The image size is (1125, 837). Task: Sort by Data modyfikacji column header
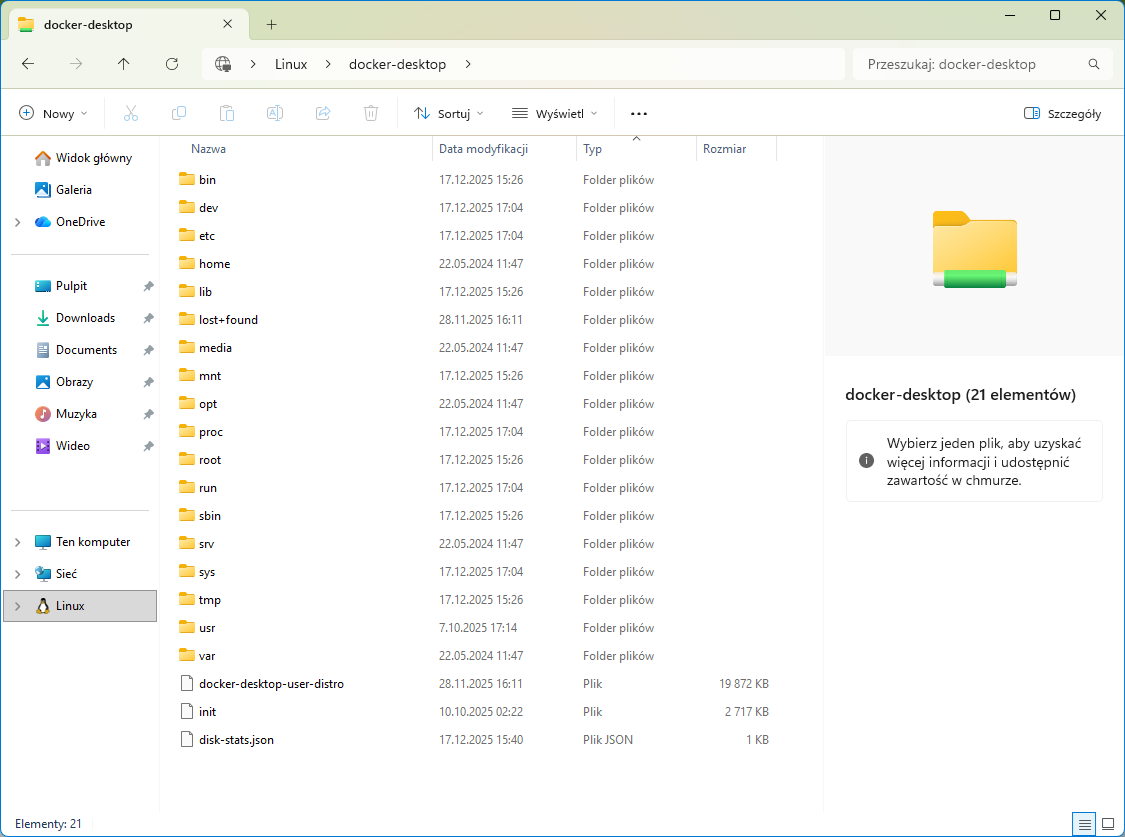point(483,149)
